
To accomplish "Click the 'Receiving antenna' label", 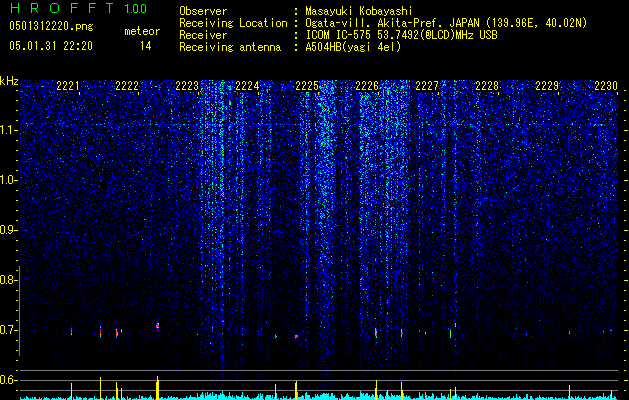I will pos(230,47).
